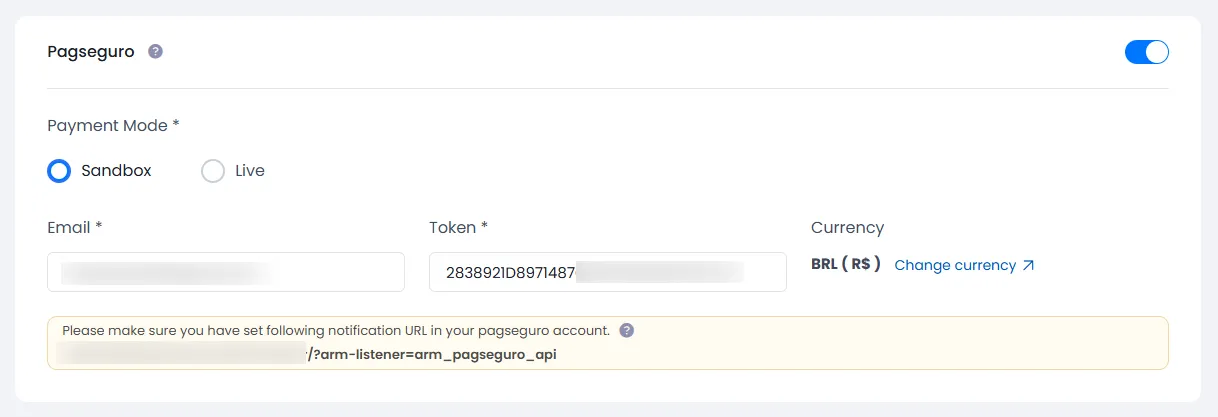
Task: Click the Email field label
Action: click(75, 228)
